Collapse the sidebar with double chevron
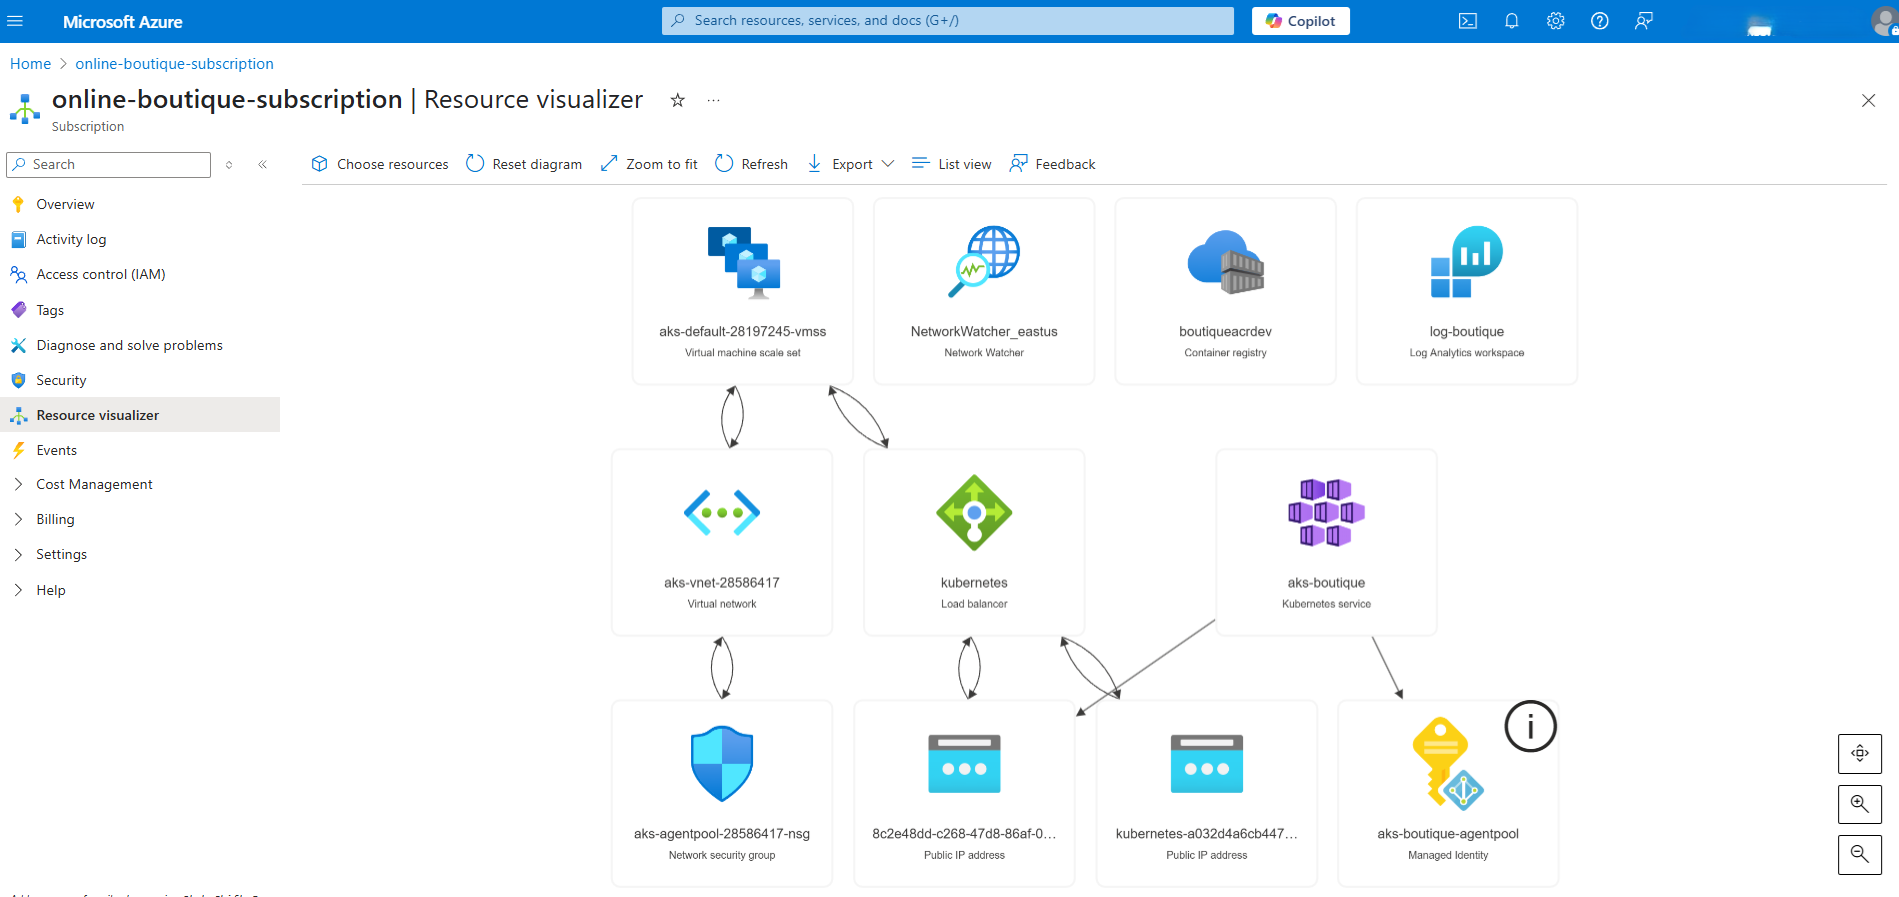1899x897 pixels. [x=263, y=165]
